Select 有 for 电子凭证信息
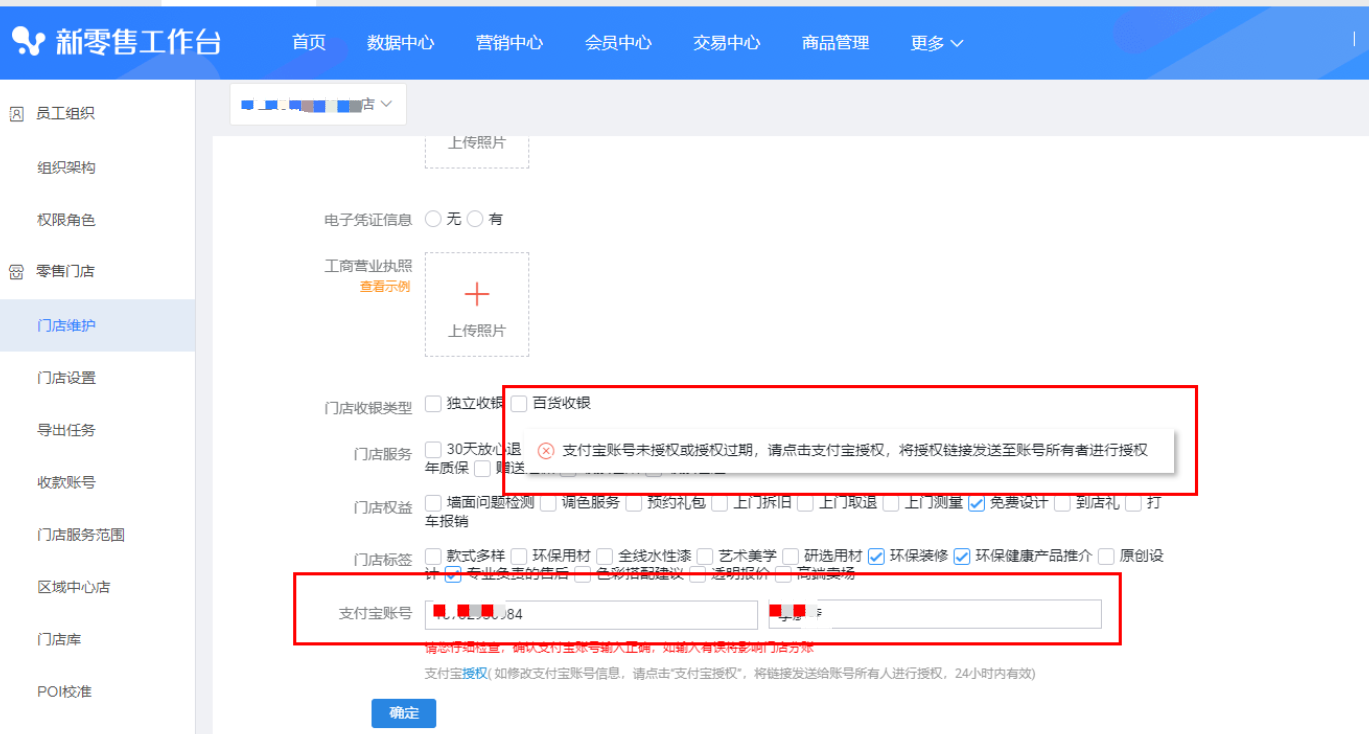1369x734 pixels. pos(475,219)
